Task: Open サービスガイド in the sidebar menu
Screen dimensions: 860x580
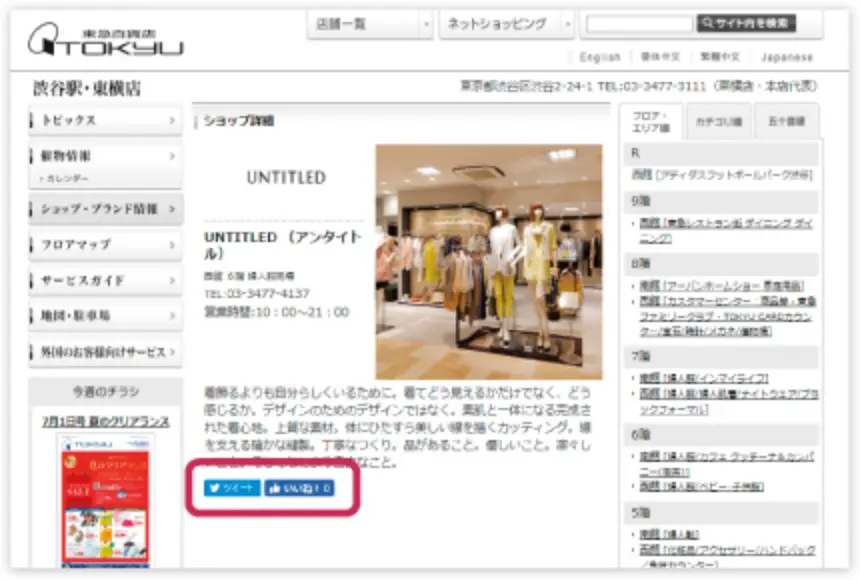Action: 105,280
